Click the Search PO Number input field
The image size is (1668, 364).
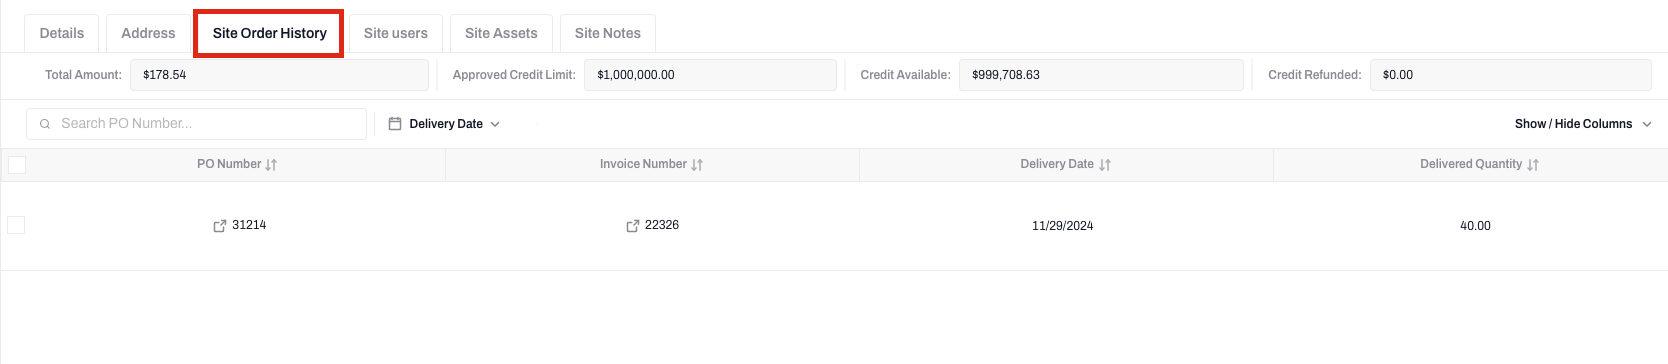tap(196, 124)
